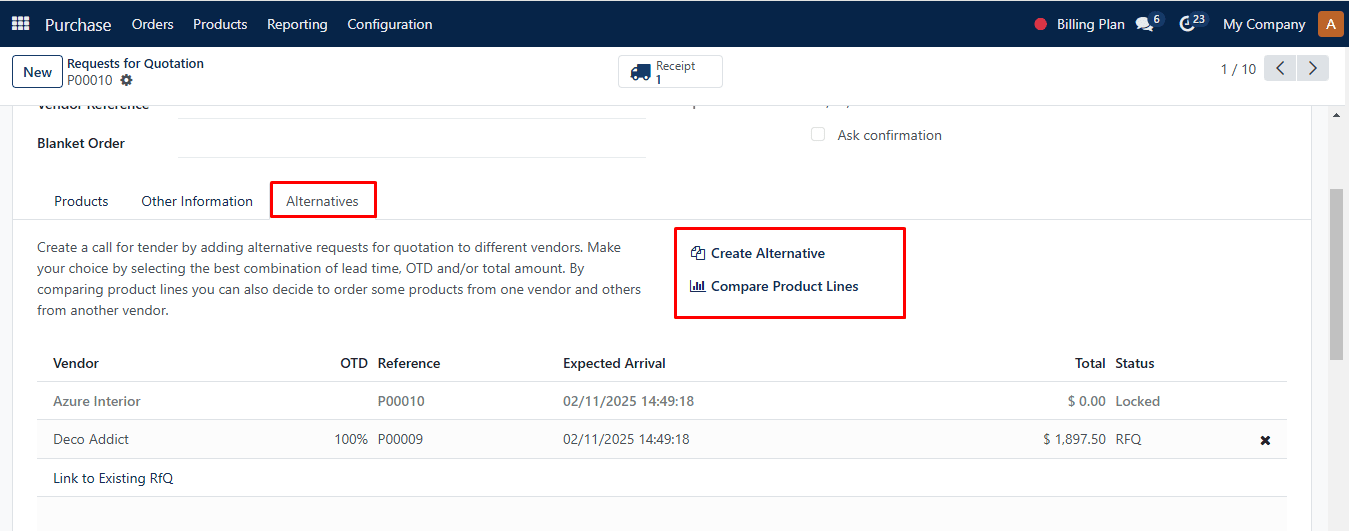Sort by the Expected Arrival column header
This screenshot has height=531, width=1349.
tap(614, 363)
